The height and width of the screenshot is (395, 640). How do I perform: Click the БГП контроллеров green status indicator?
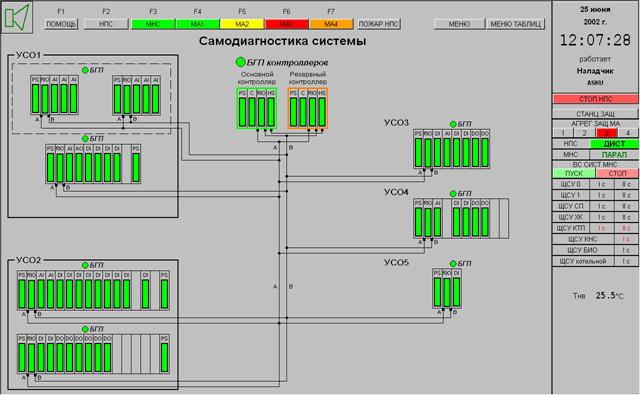(x=240, y=62)
